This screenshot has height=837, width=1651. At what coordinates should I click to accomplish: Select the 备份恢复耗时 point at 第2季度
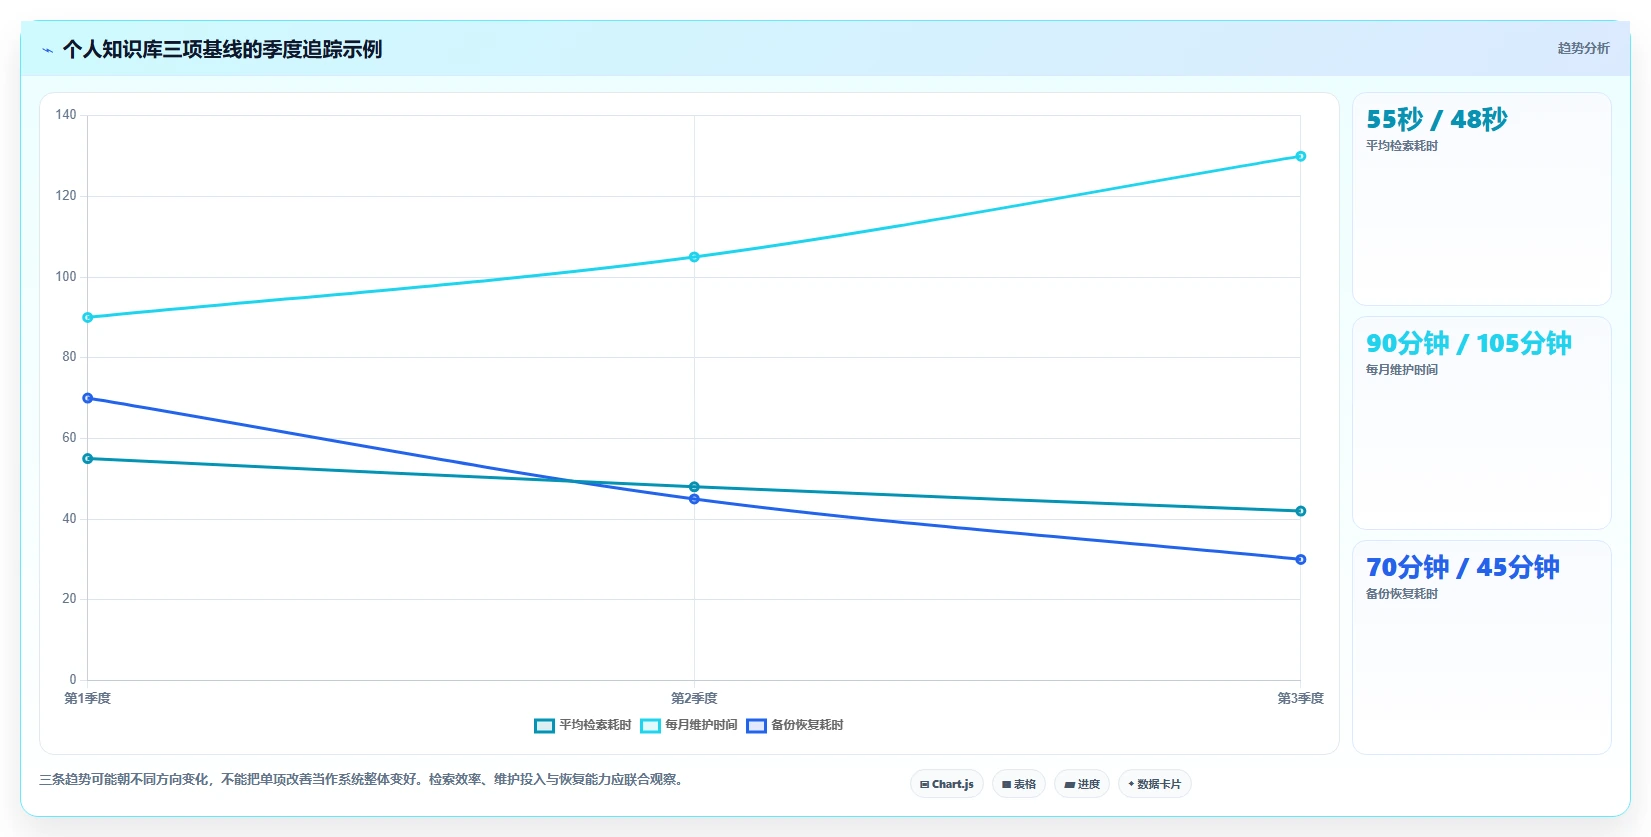694,499
